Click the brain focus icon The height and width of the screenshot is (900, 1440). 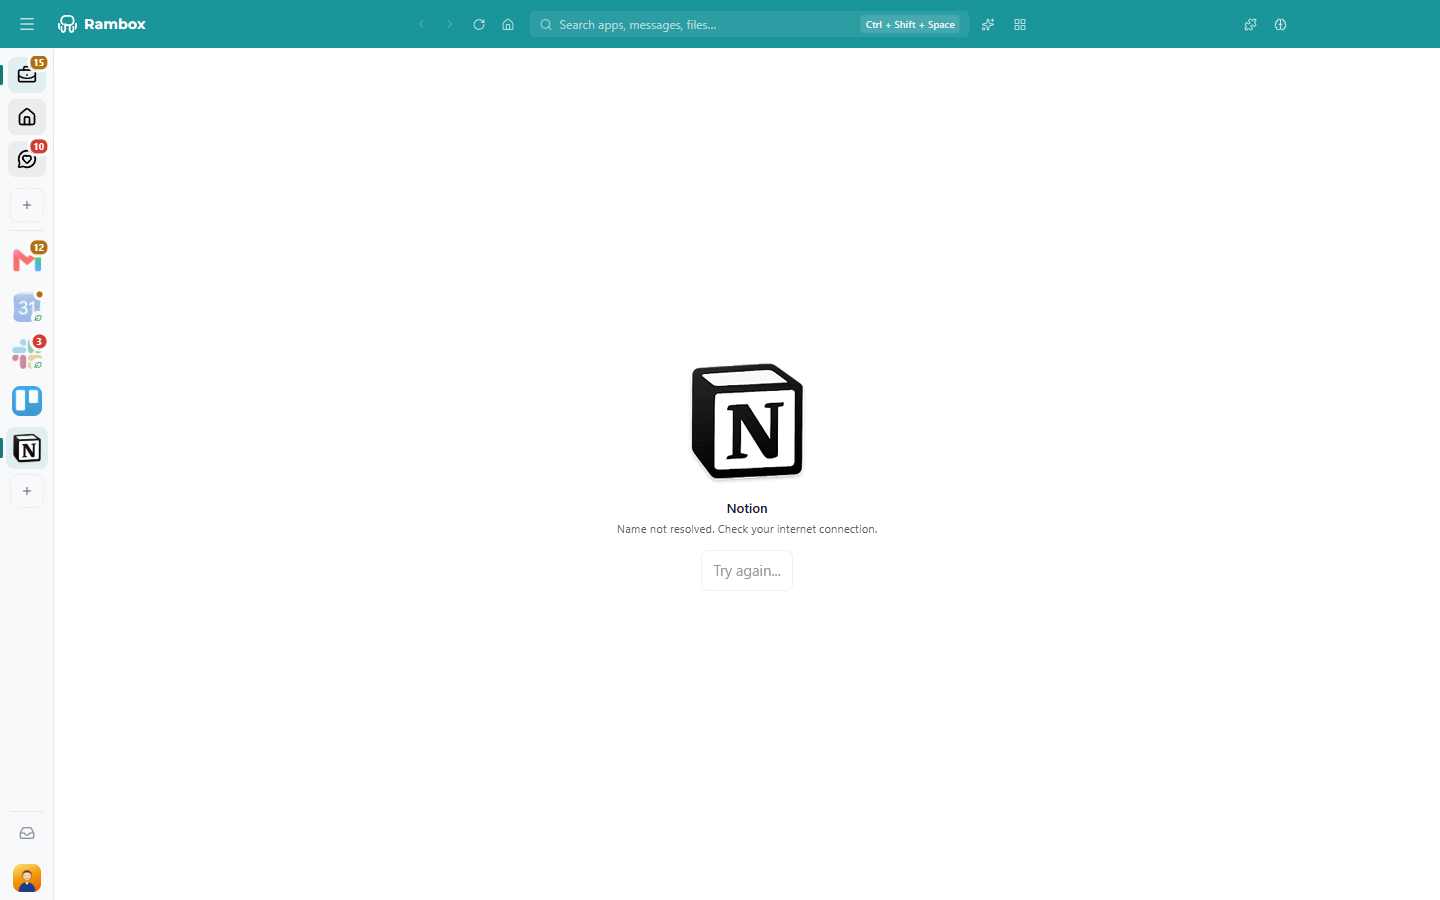(x=1280, y=24)
